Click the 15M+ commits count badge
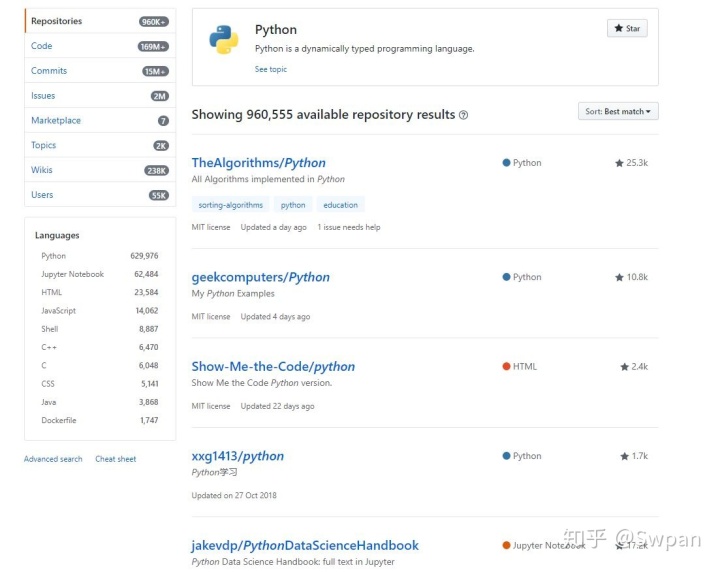This screenshot has height=572, width=720. 155,72
